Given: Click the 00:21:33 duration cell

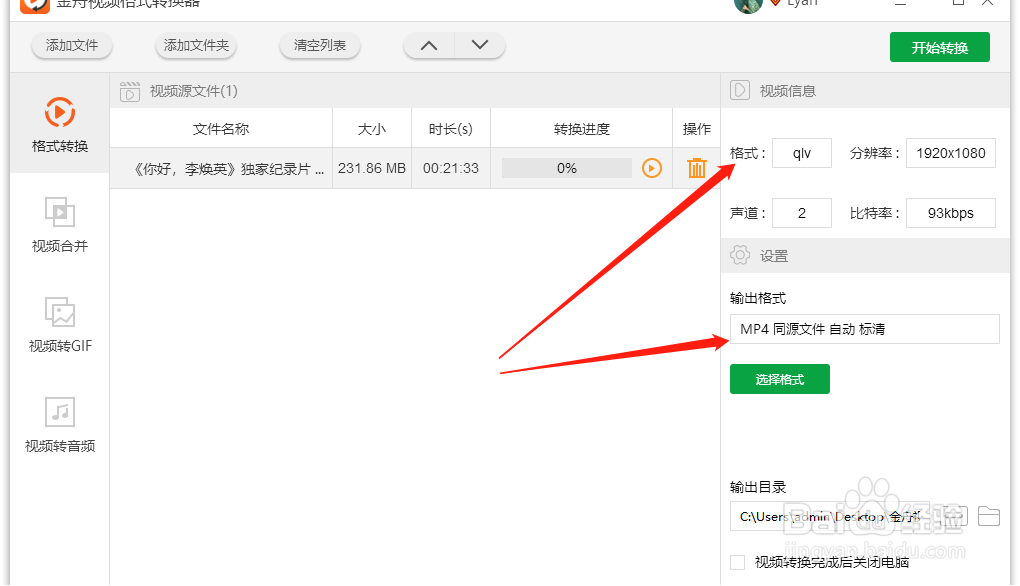Looking at the screenshot, I should pos(450,168).
